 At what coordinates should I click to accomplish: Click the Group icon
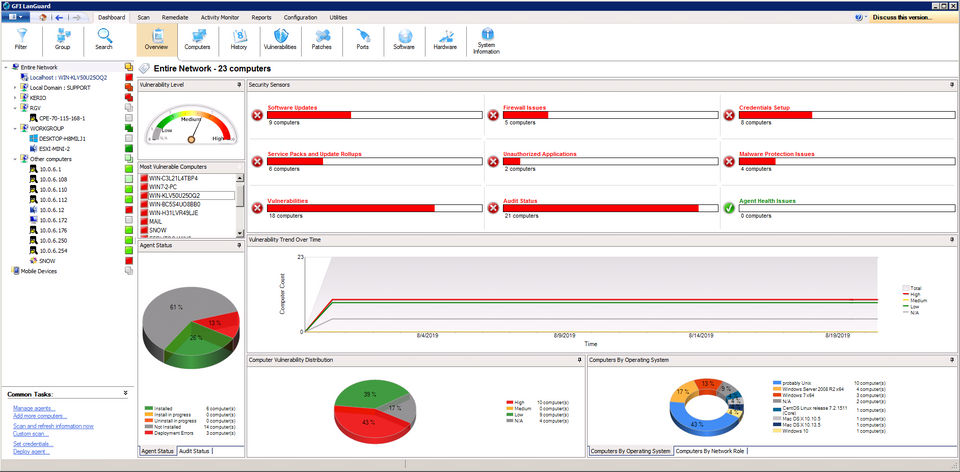(x=62, y=39)
